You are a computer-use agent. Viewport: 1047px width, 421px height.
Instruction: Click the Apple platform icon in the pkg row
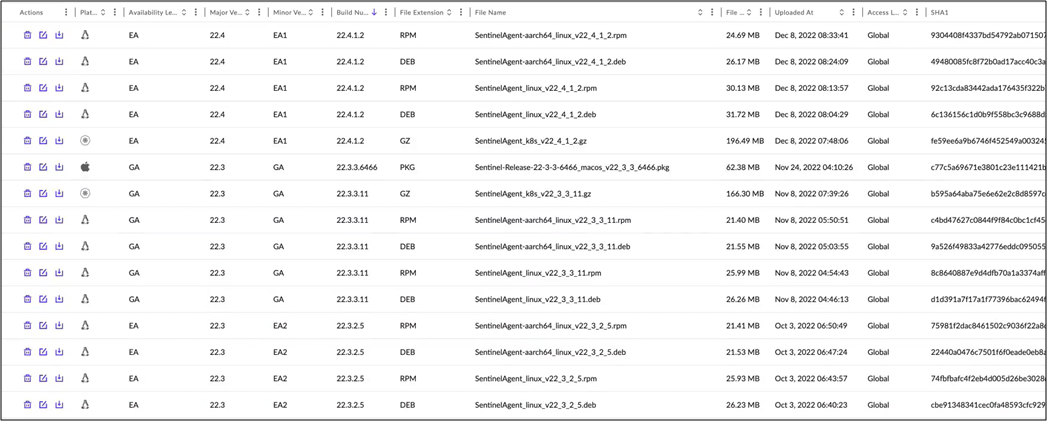pyautogui.click(x=85, y=167)
